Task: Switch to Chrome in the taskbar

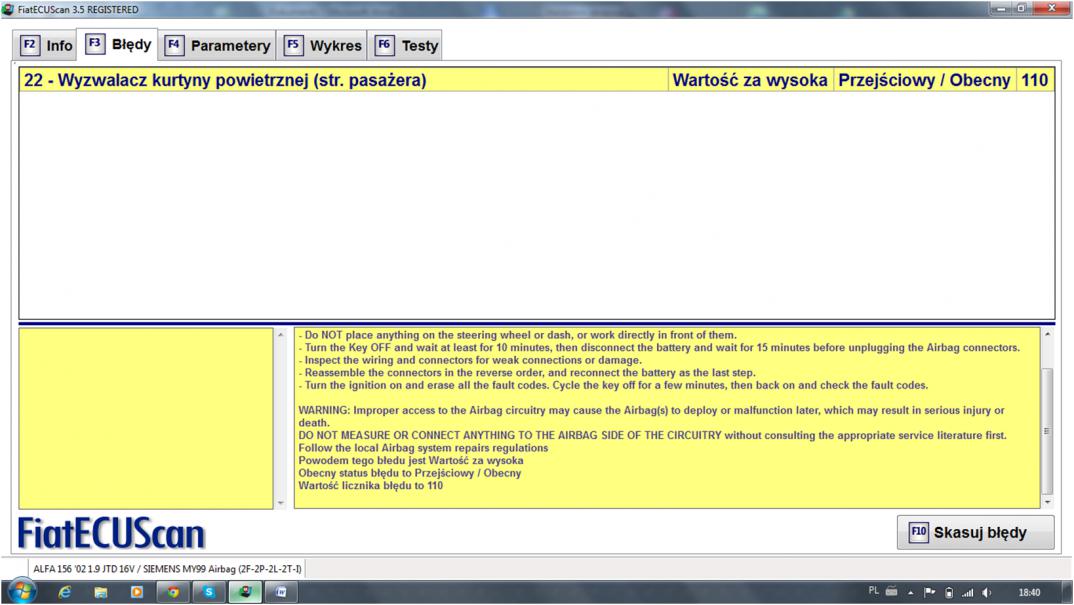Action: click(173, 592)
